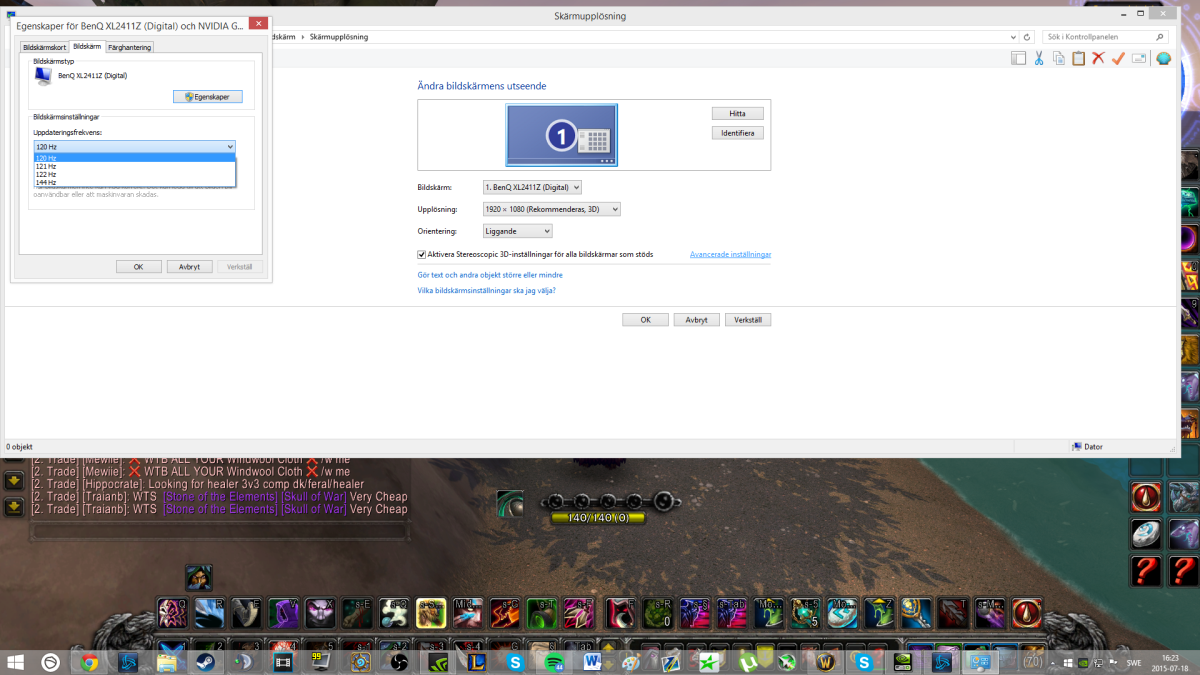Open the Upplösning resolution dropdown
This screenshot has height=675, width=1200.
pyautogui.click(x=551, y=209)
